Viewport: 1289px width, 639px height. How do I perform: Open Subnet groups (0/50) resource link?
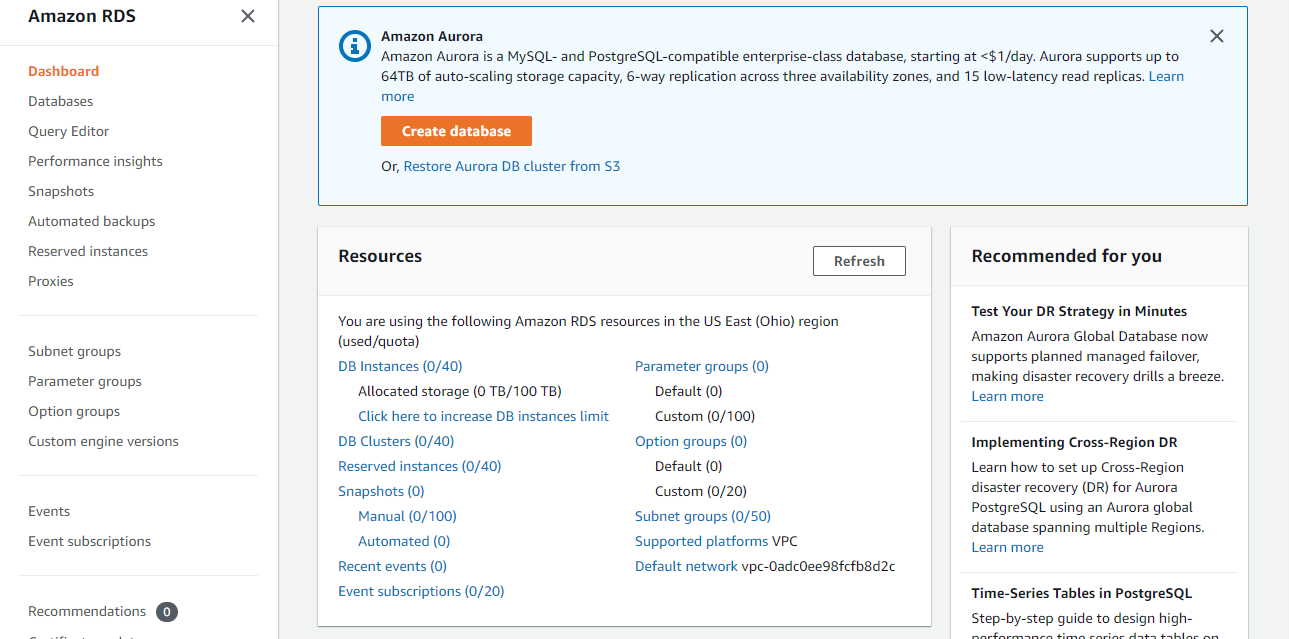702,516
